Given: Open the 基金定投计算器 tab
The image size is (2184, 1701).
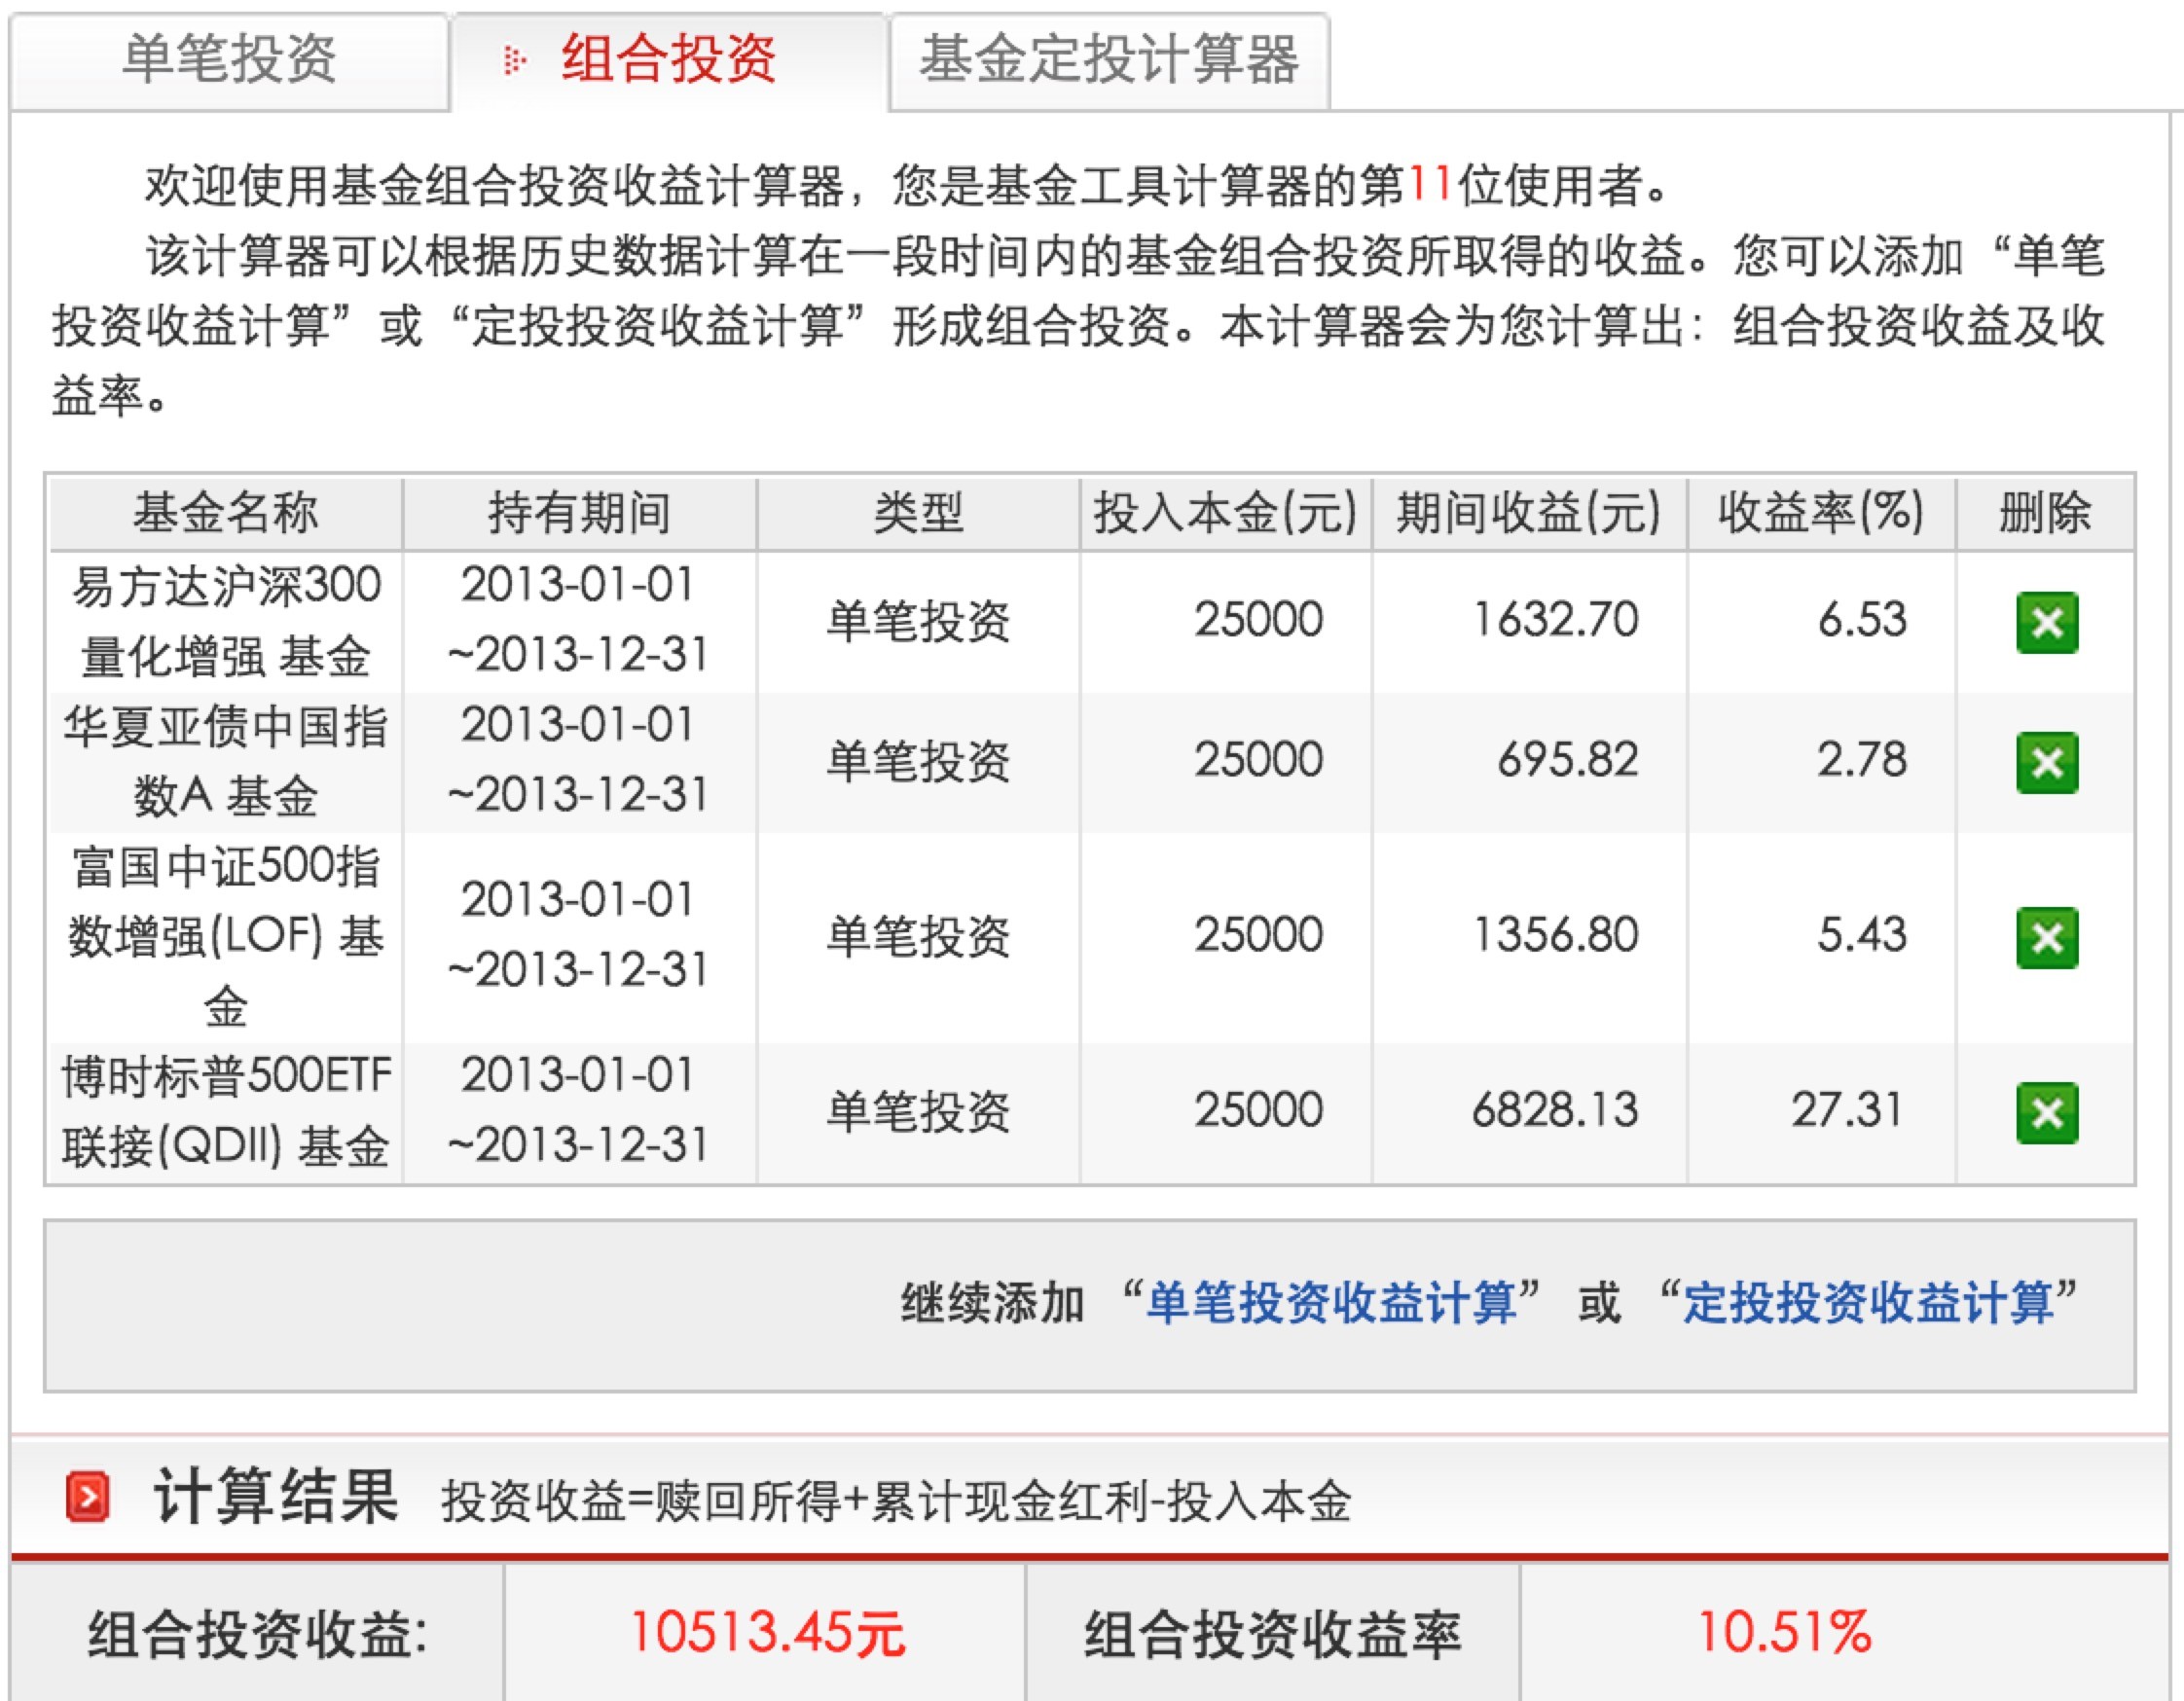Looking at the screenshot, I should (x=1108, y=58).
